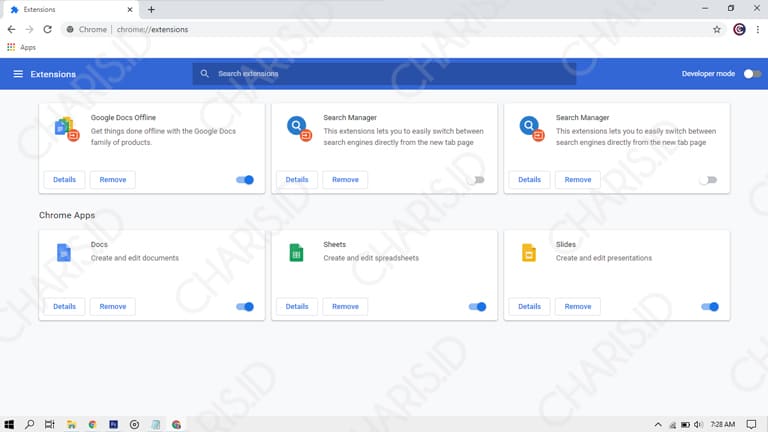Click the Google Docs Offline extension icon
The height and width of the screenshot is (432, 768).
click(67, 129)
